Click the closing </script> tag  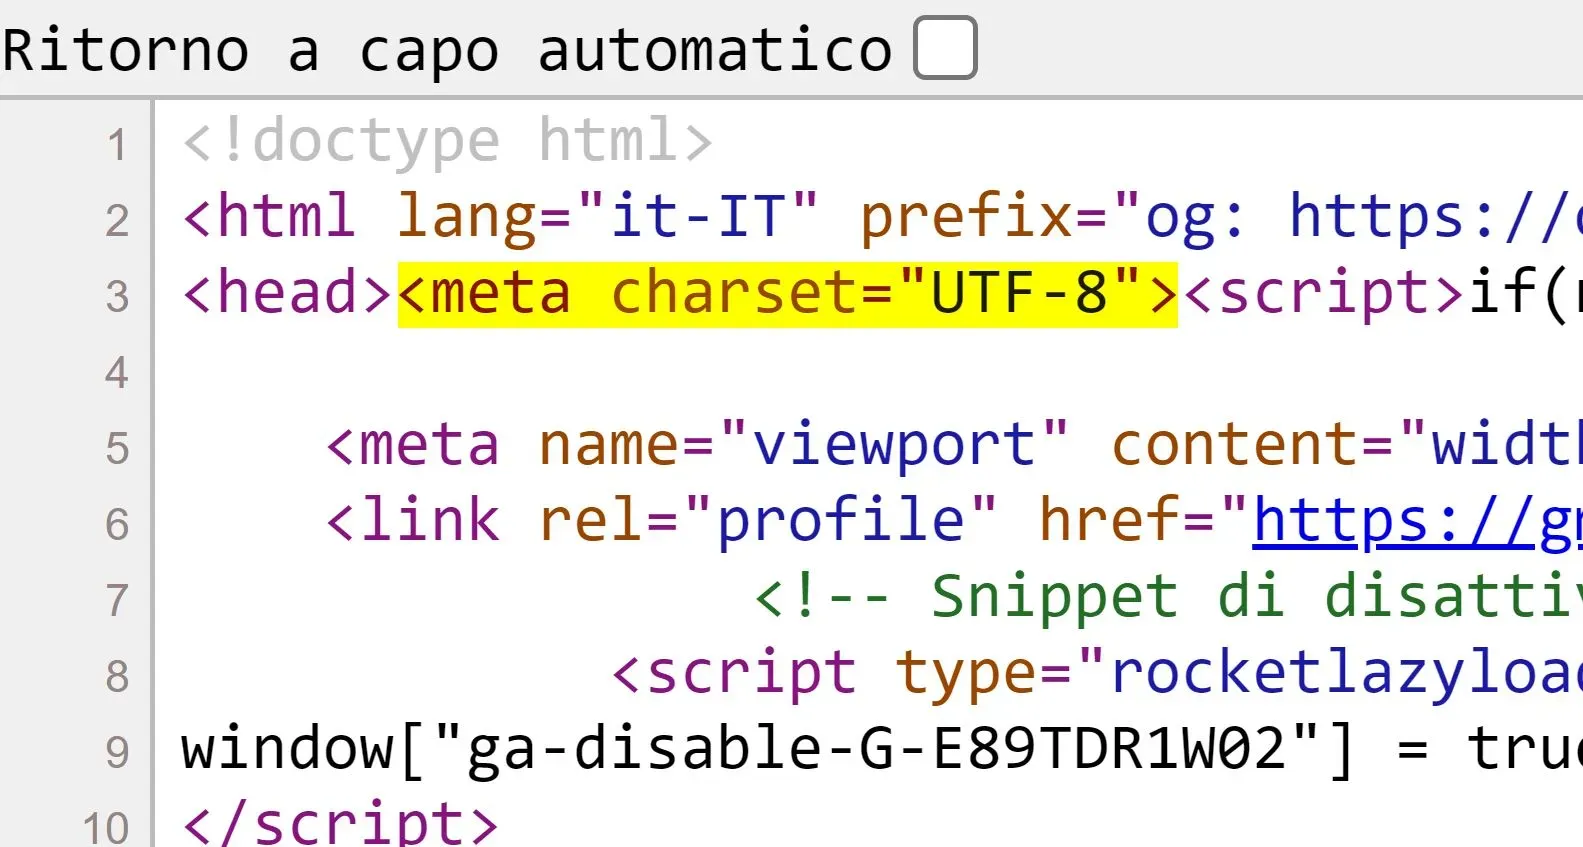340,822
